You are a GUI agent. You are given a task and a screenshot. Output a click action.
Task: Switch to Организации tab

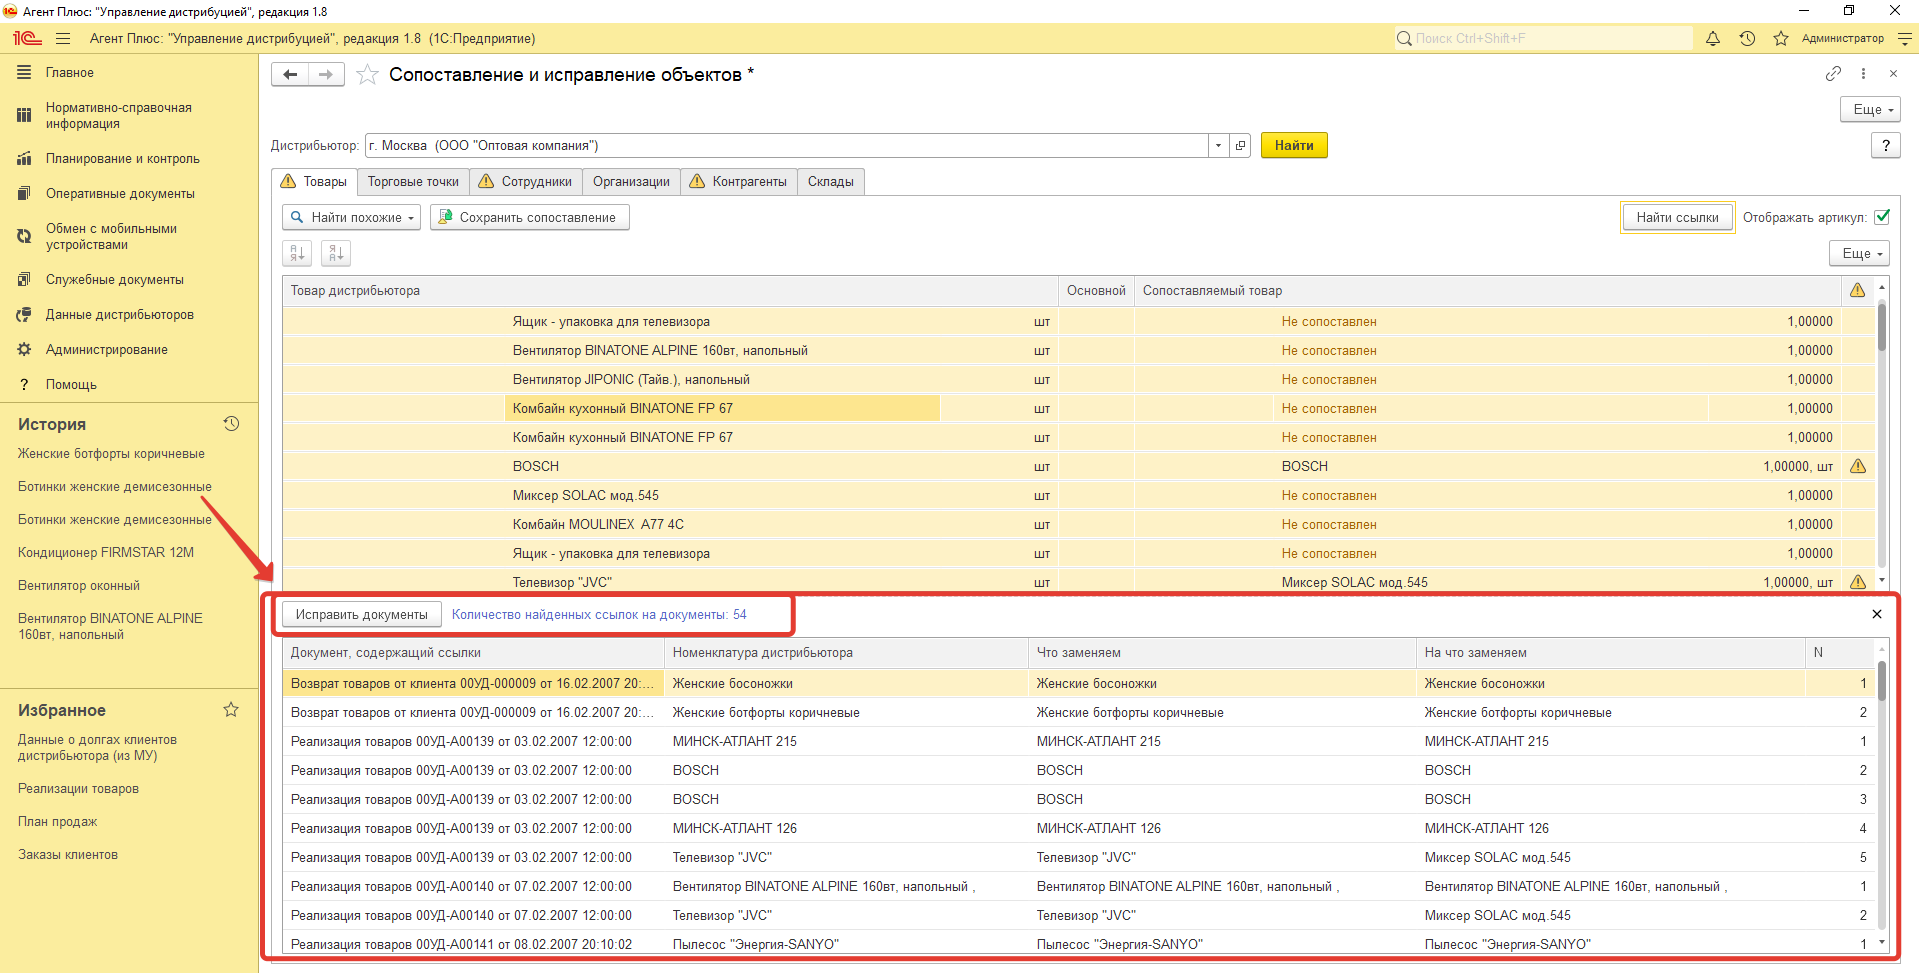click(631, 182)
